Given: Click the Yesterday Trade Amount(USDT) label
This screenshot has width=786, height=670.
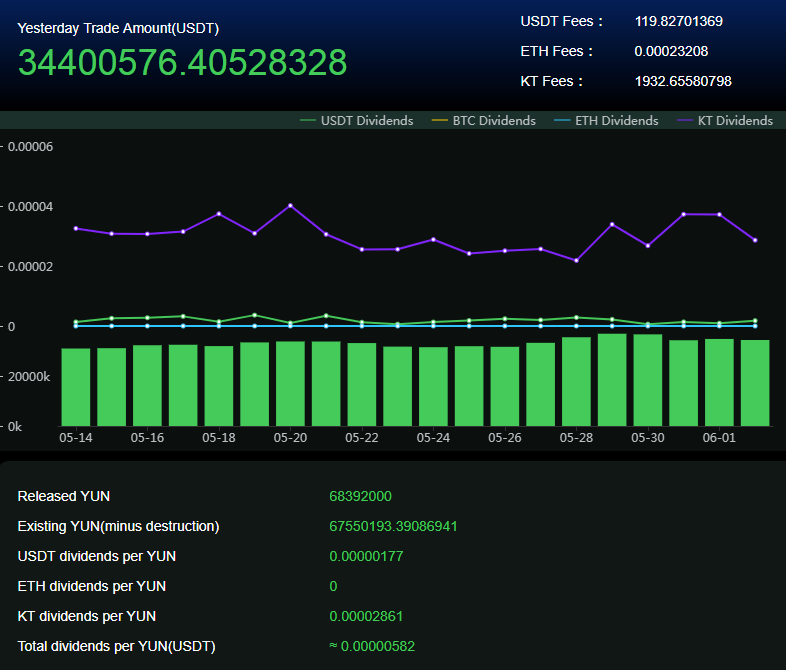Looking at the screenshot, I should click(x=118, y=29).
